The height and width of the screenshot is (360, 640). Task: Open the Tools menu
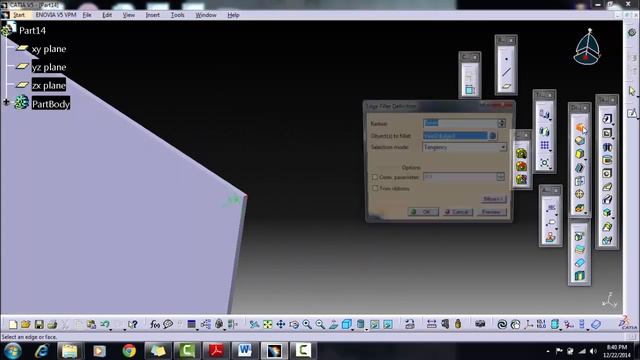(x=178, y=15)
